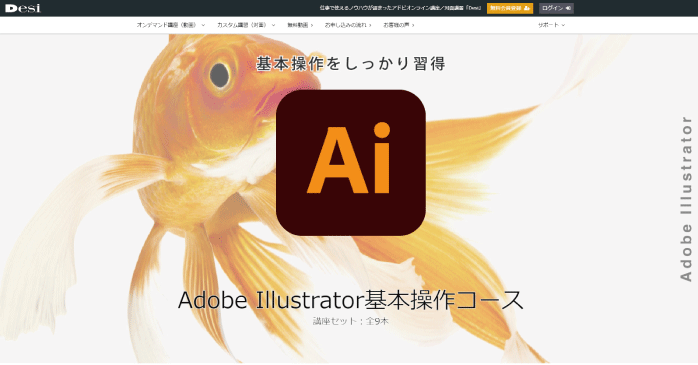Open the お客様の声 link

[399, 25]
